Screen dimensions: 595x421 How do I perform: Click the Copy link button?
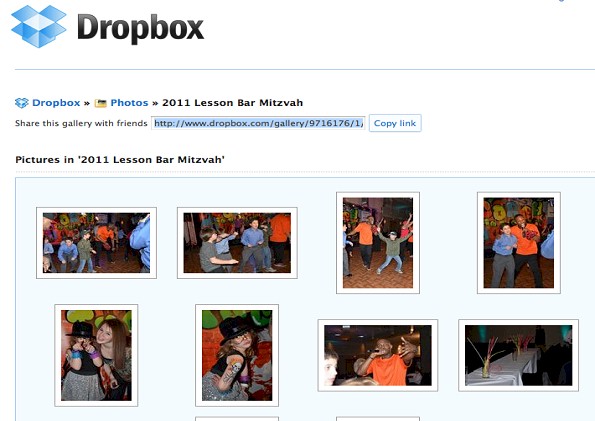[x=395, y=123]
